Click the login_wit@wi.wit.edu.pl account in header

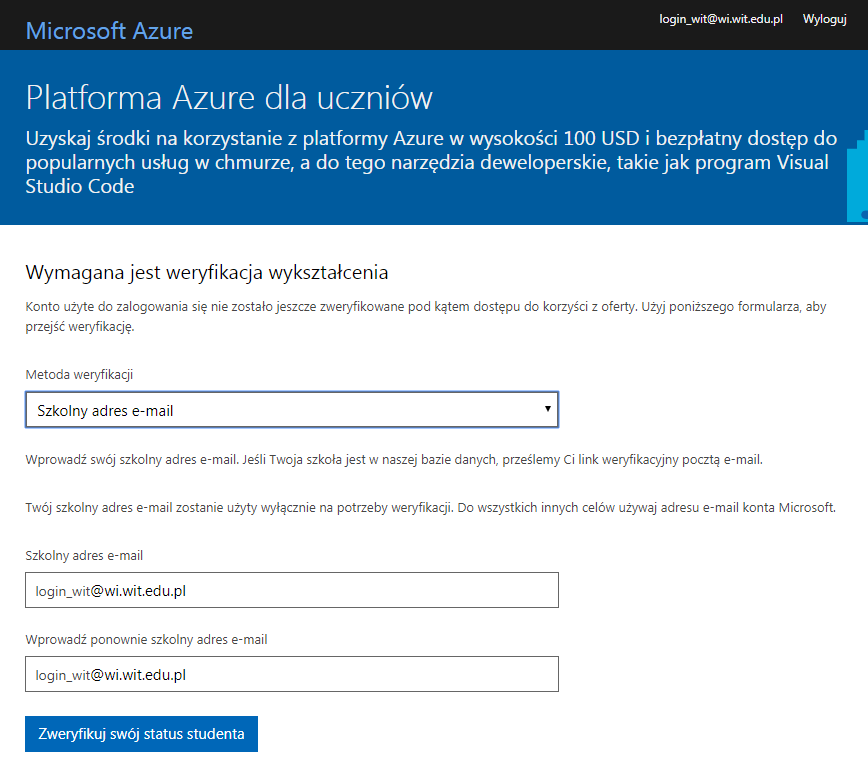tap(721, 19)
